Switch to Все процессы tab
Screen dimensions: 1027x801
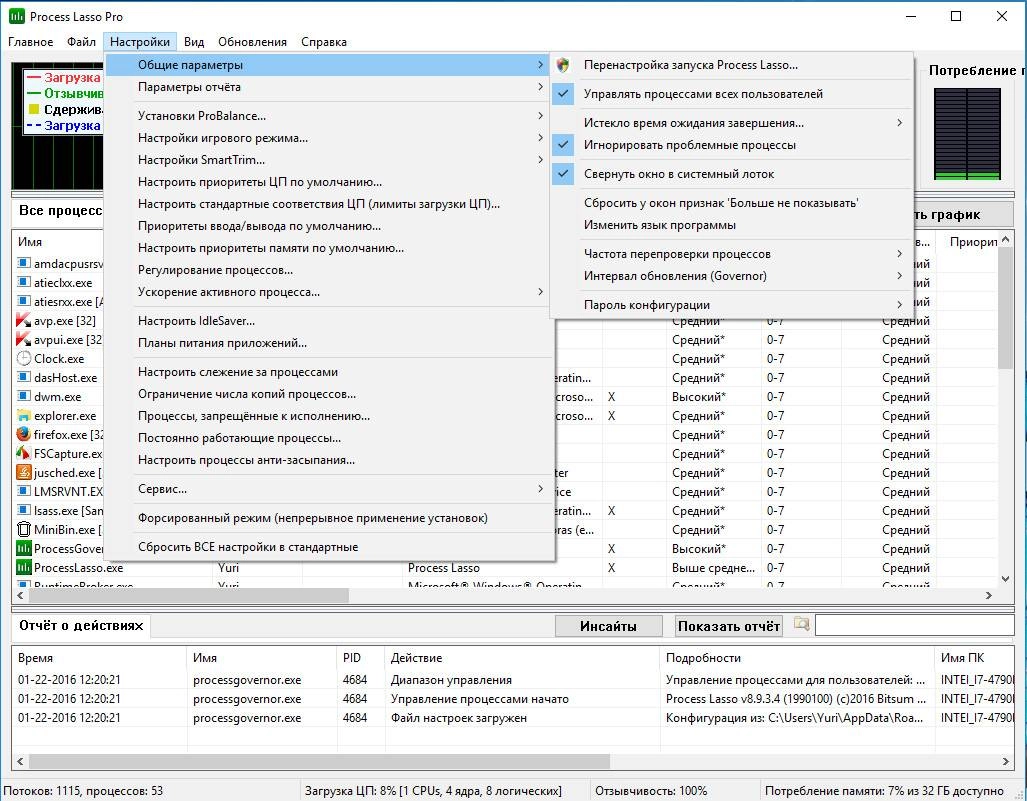(x=59, y=211)
